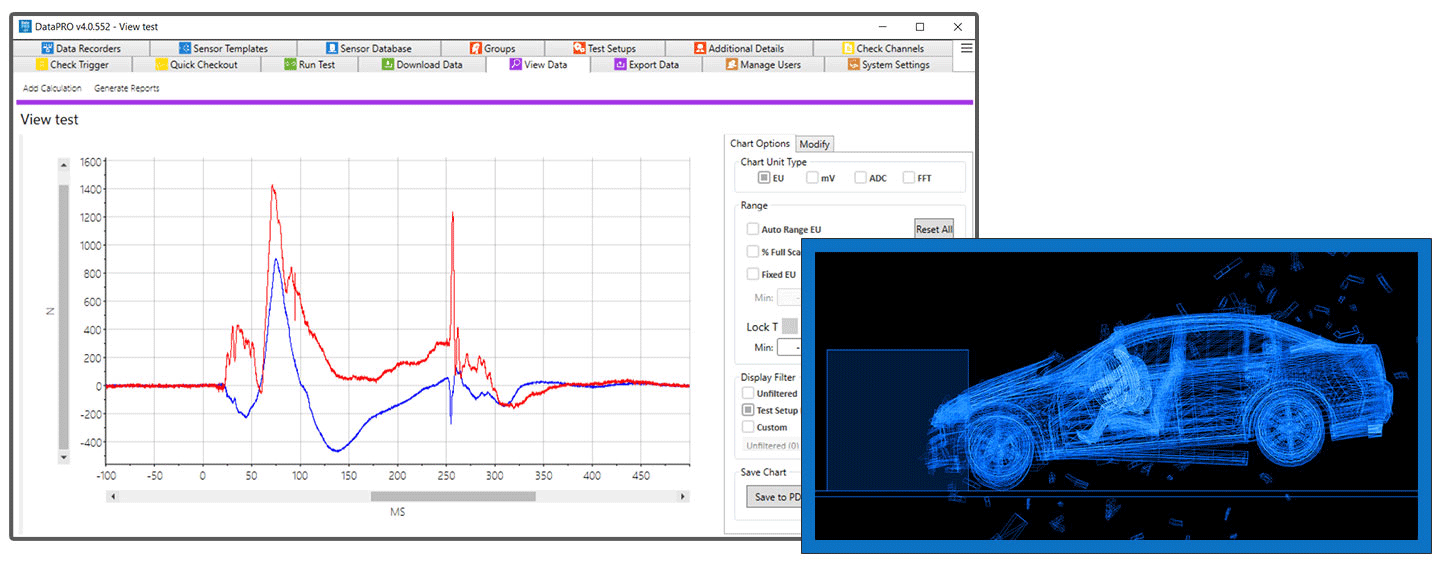Expand the Unfiltered (0) filter dropdown
Image resolution: width=1446 pixels, height=563 pixels.
tap(773, 446)
